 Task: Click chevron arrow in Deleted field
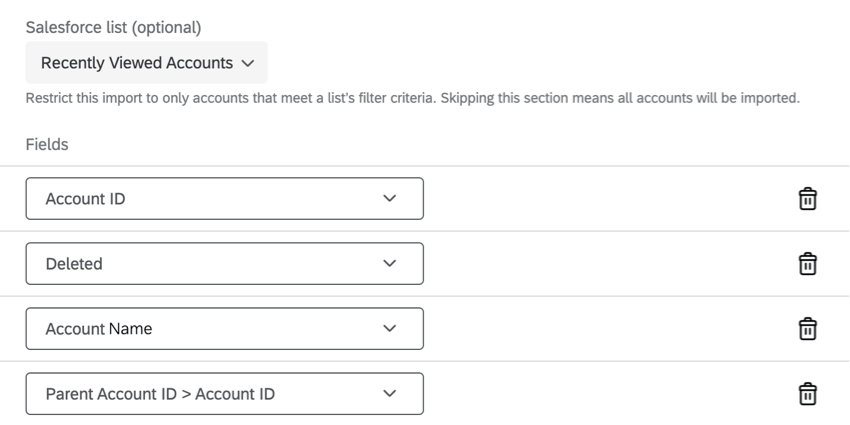(389, 263)
